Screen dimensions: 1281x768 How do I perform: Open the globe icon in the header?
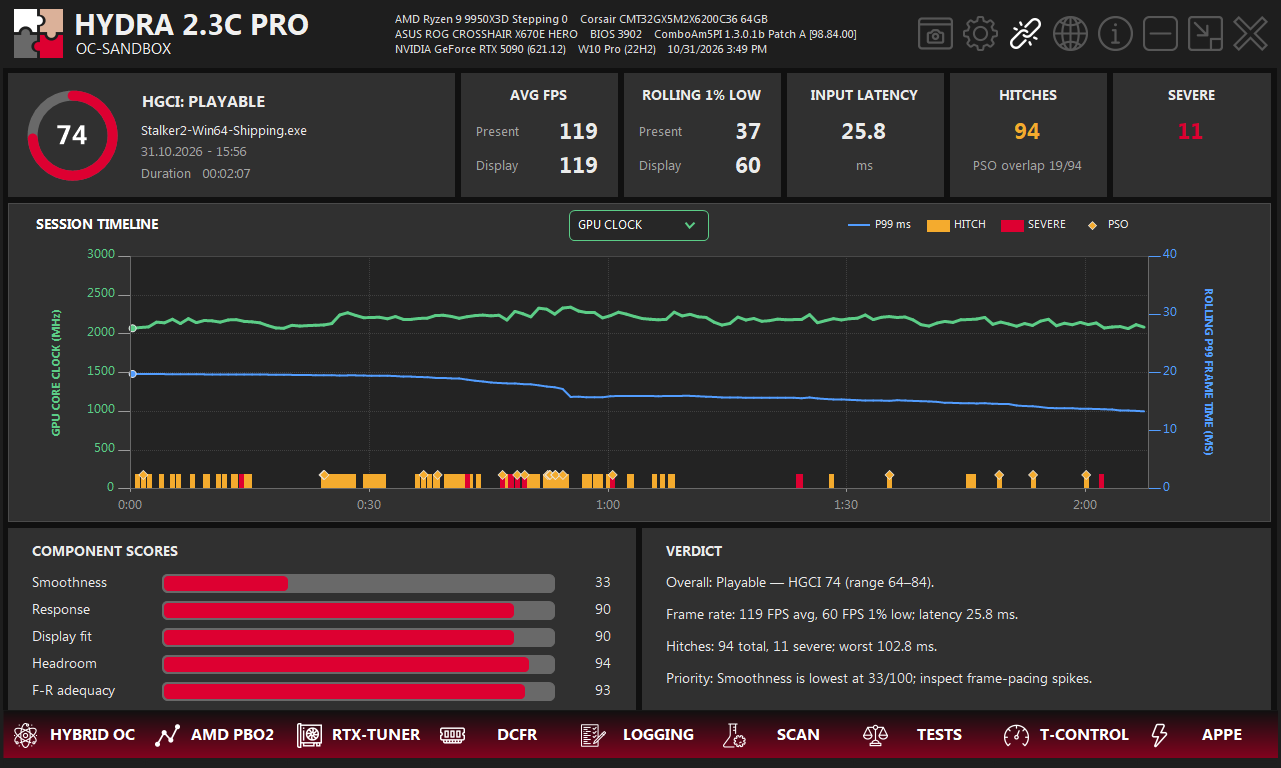click(x=1070, y=34)
